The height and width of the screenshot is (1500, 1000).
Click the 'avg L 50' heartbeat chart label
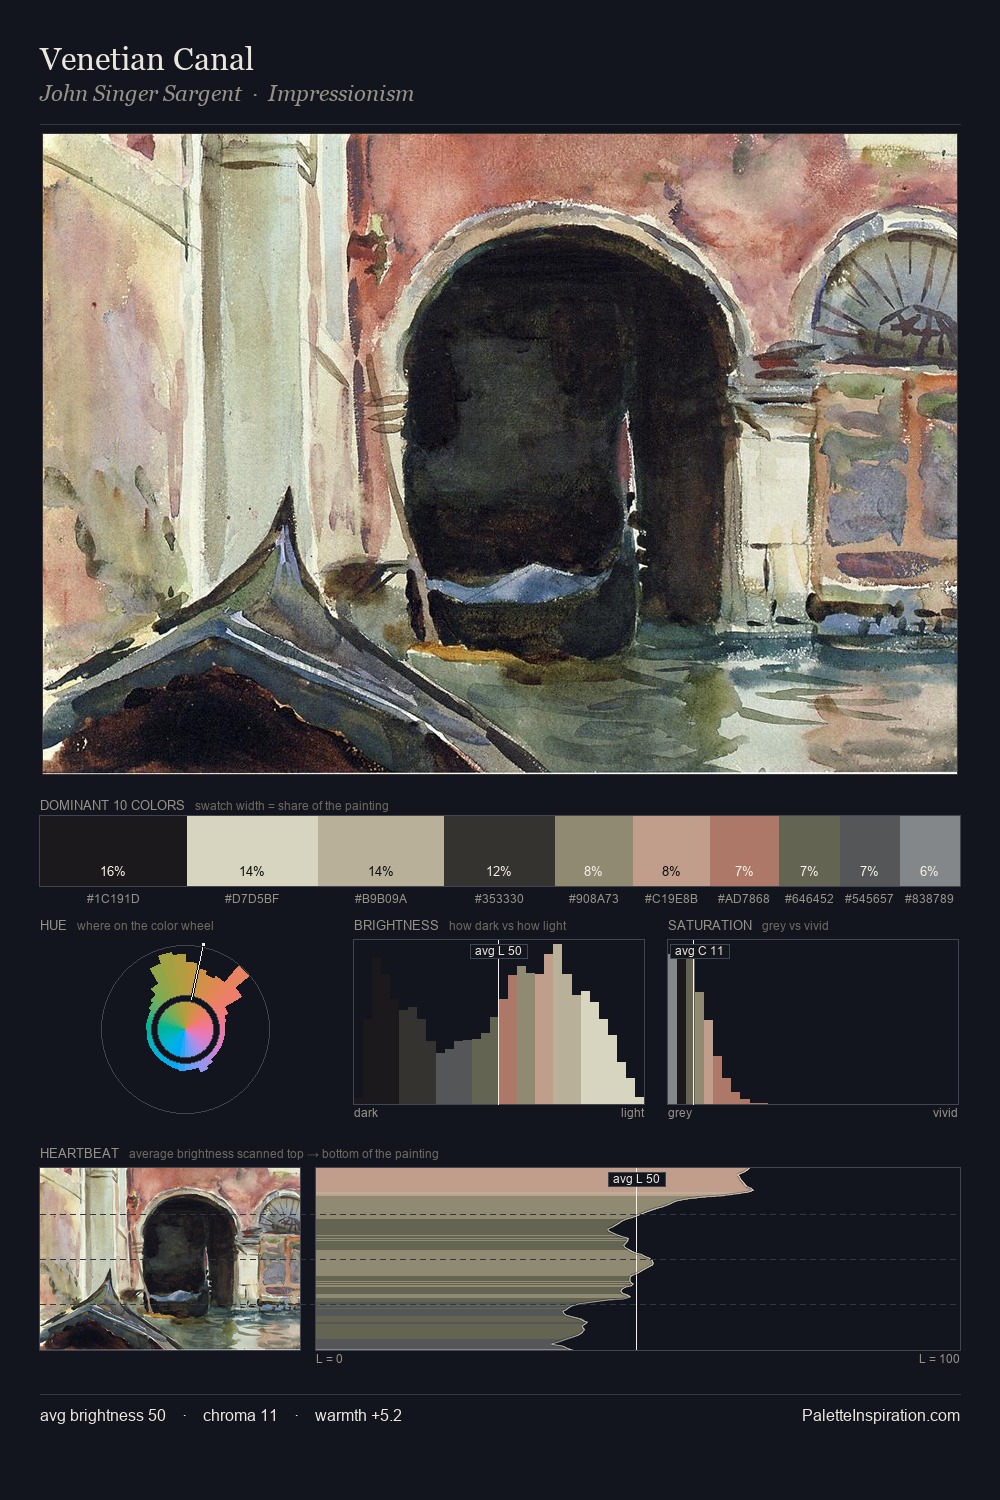click(637, 1179)
